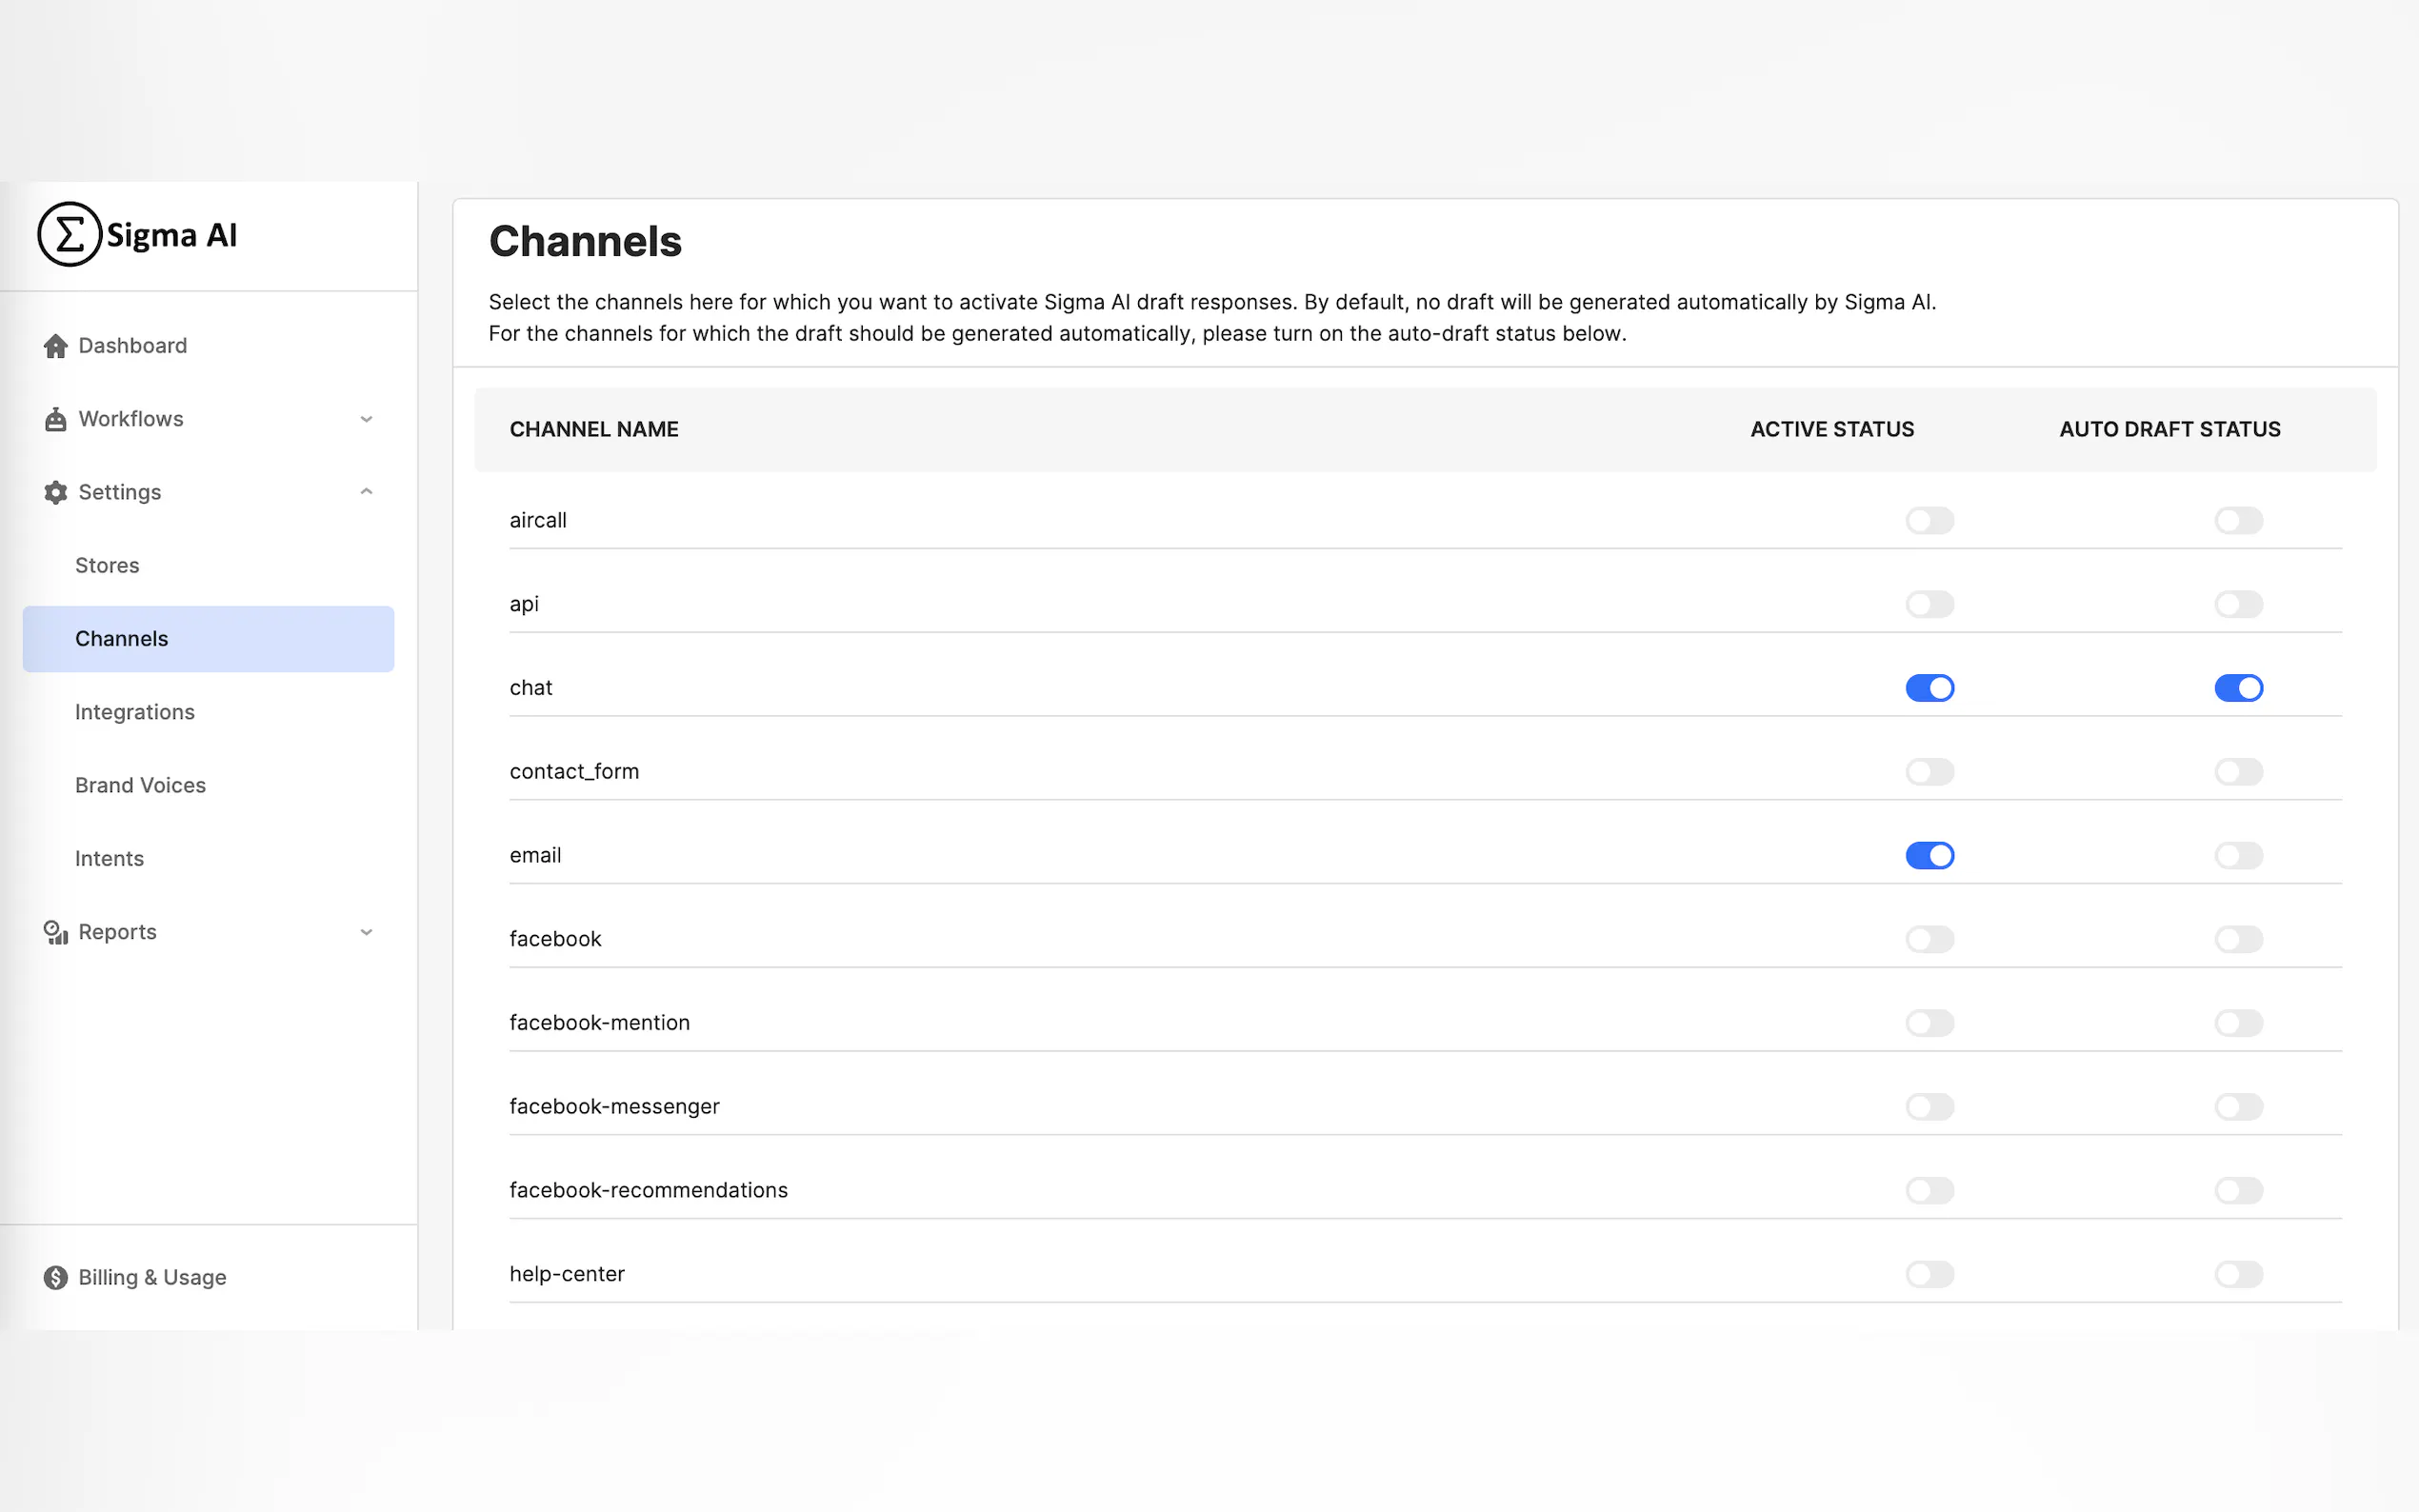This screenshot has width=2419, height=1512.
Task: Click the Billing & Usage dollar icon
Action: click(x=56, y=1277)
